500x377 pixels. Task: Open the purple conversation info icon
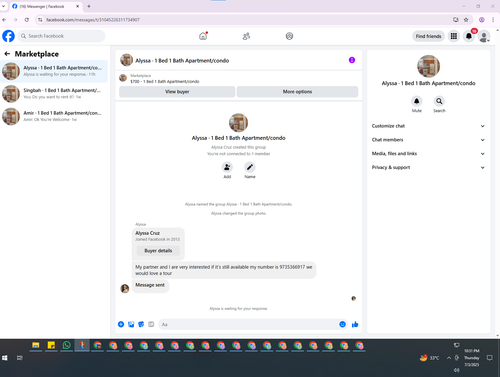pyautogui.click(x=352, y=60)
